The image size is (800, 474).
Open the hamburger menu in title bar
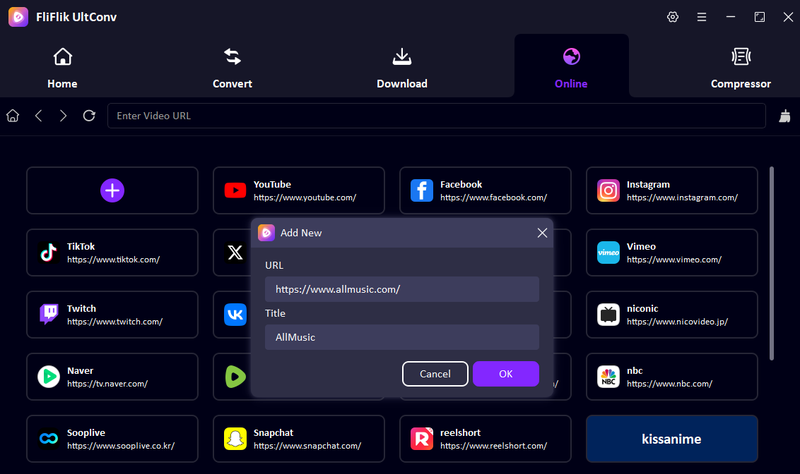pyautogui.click(x=701, y=17)
